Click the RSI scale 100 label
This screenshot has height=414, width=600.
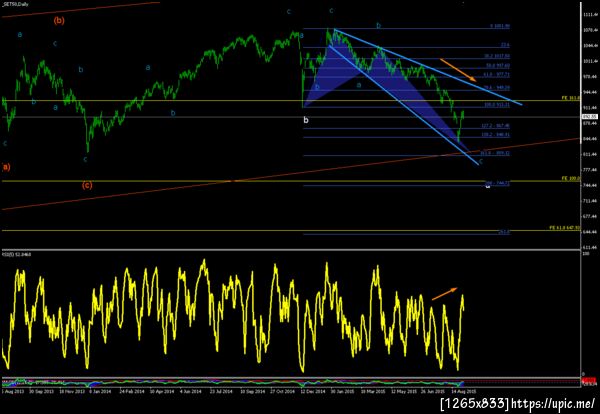[x=585, y=254]
